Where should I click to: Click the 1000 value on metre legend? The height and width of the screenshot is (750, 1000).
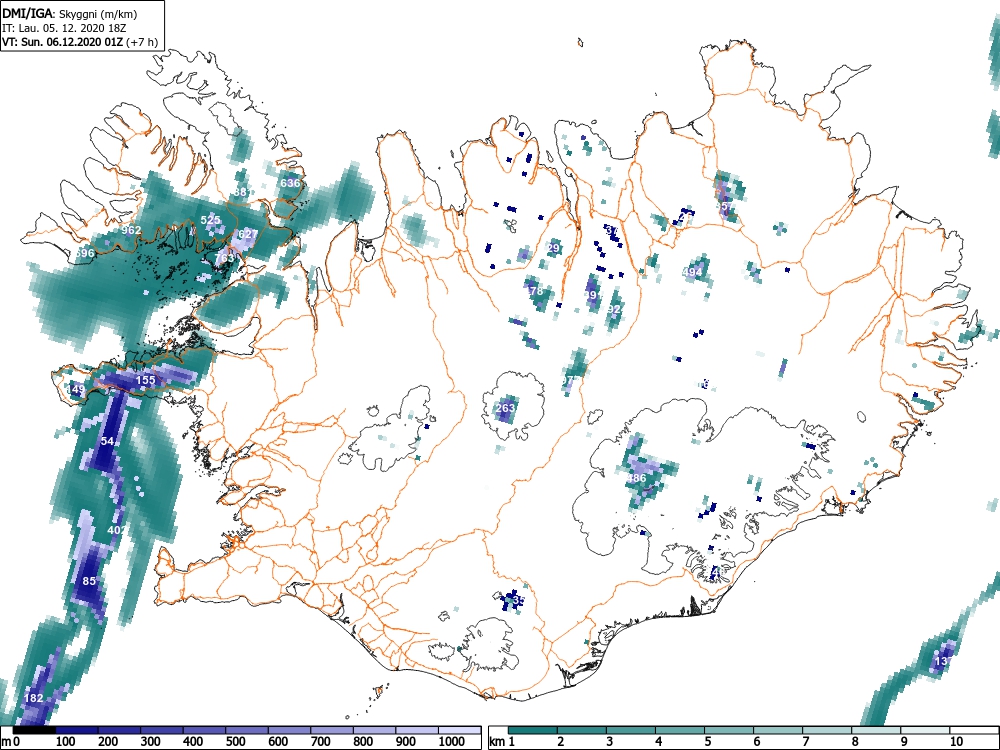point(452,742)
